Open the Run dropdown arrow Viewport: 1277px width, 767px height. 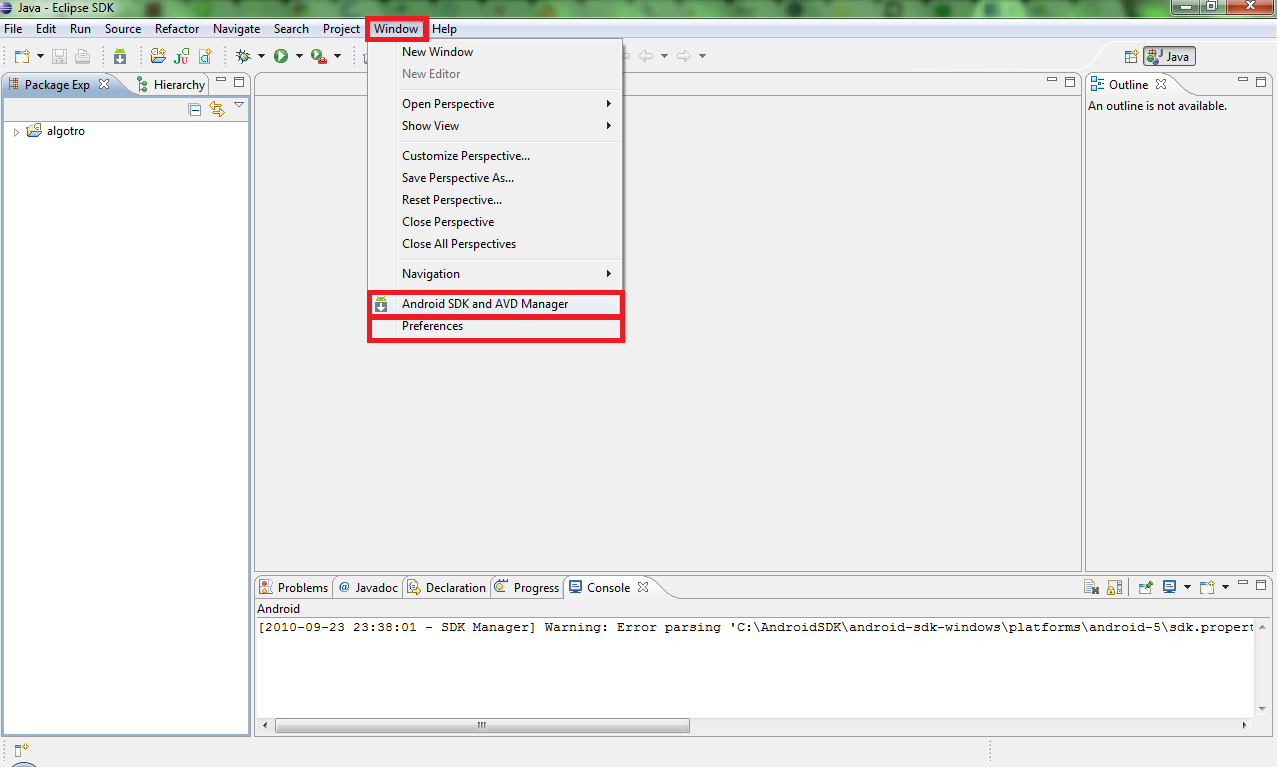[299, 56]
